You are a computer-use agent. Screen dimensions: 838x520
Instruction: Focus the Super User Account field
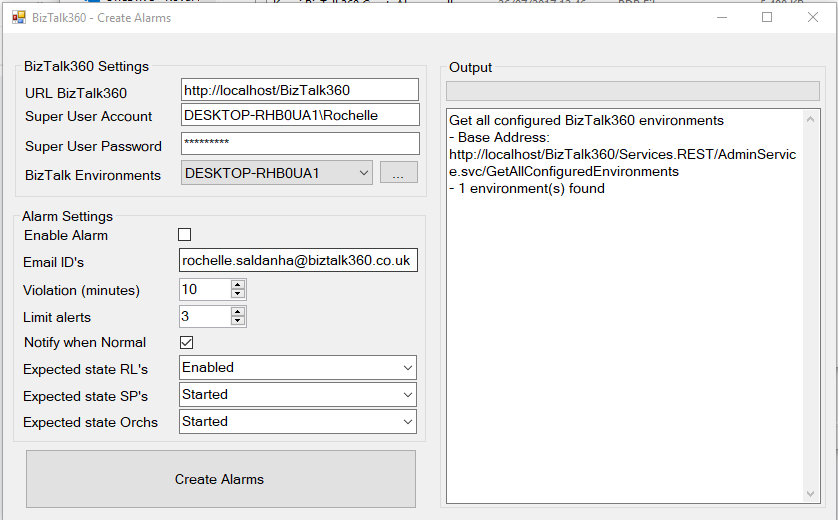click(300, 115)
